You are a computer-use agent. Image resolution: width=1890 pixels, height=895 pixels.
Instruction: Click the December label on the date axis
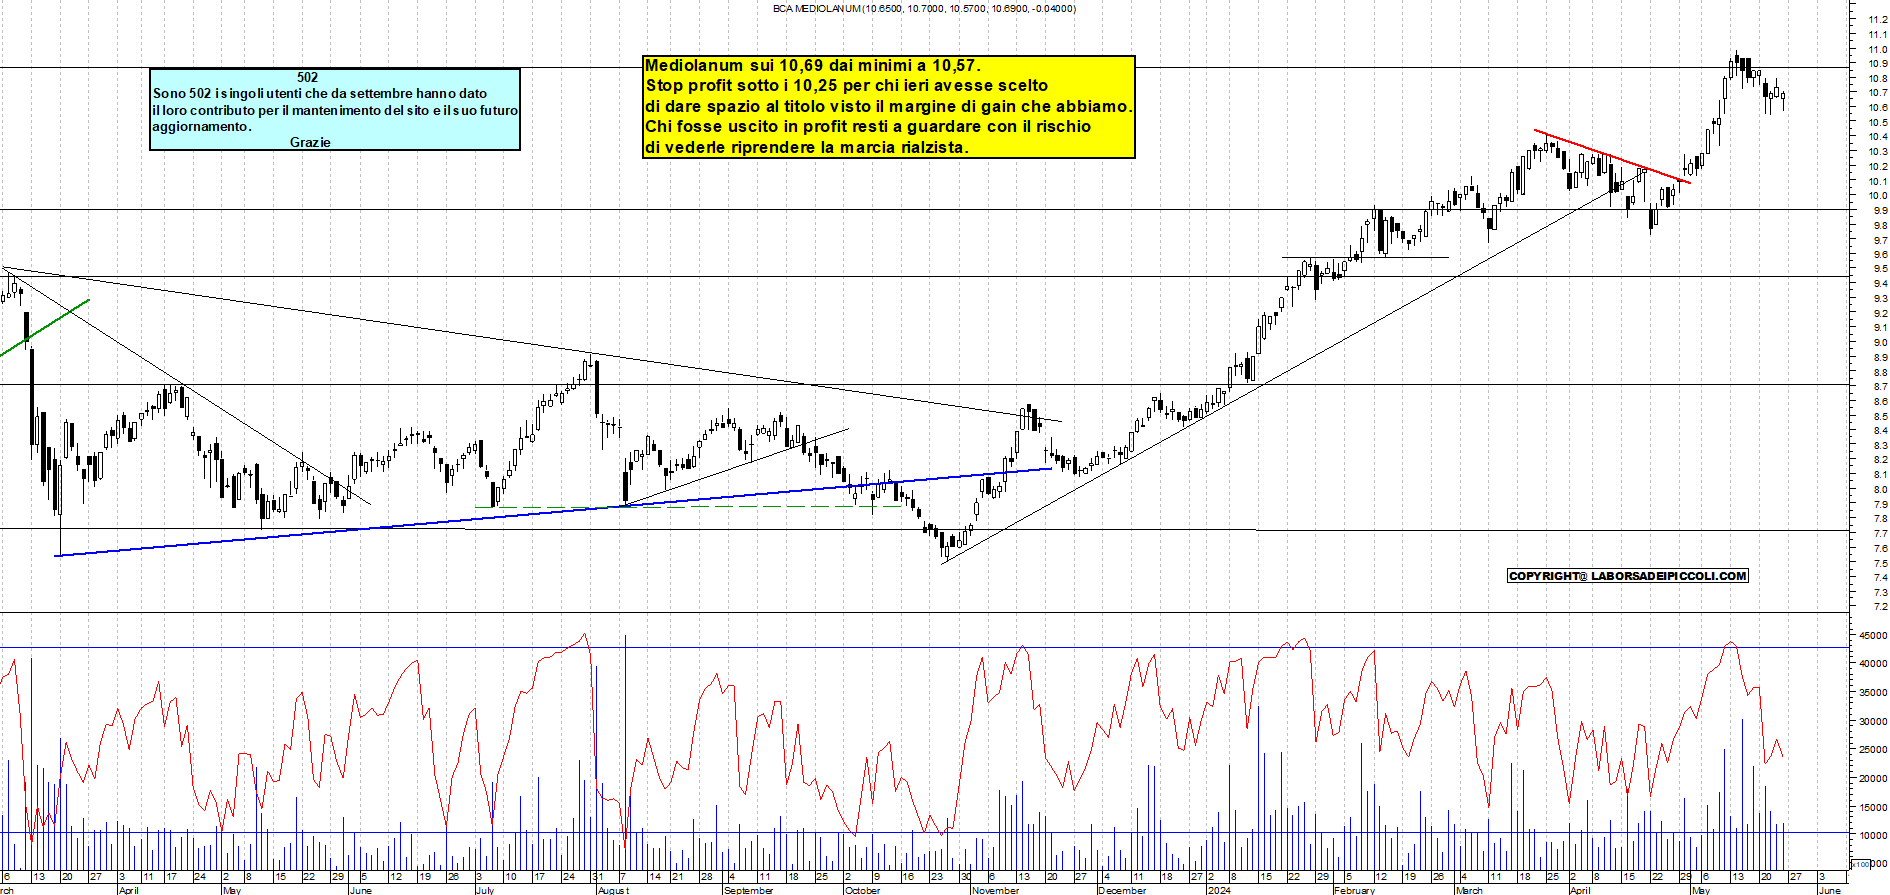click(x=1122, y=890)
